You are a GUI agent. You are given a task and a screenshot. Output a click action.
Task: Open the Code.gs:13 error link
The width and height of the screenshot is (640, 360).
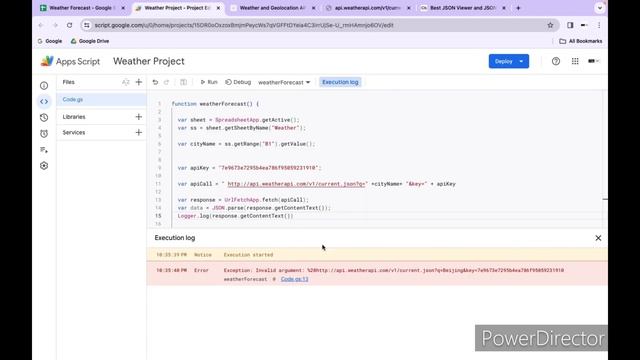pos(294,279)
